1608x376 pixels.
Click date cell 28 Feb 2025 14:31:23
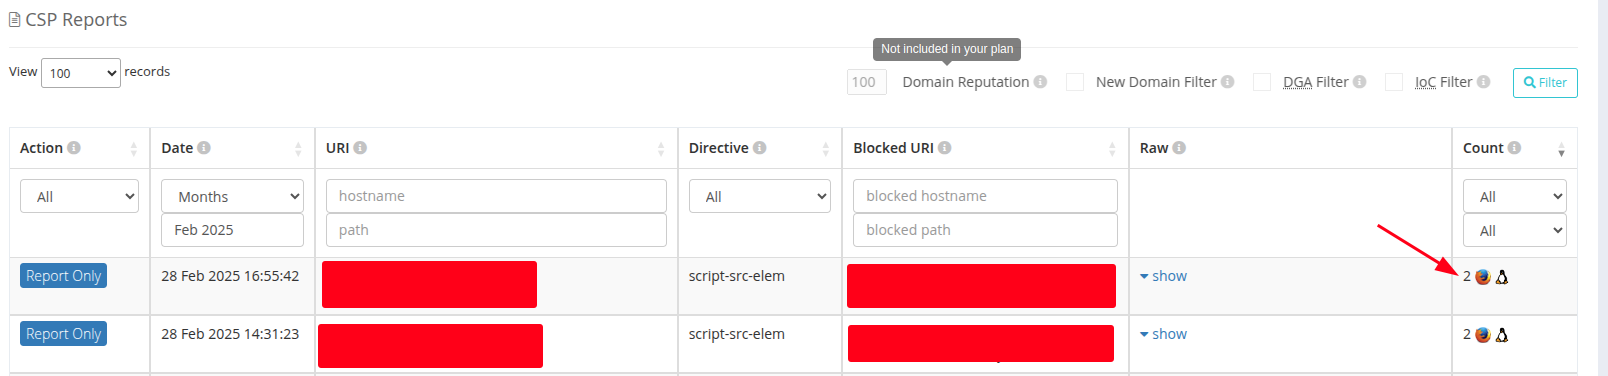pyautogui.click(x=230, y=334)
